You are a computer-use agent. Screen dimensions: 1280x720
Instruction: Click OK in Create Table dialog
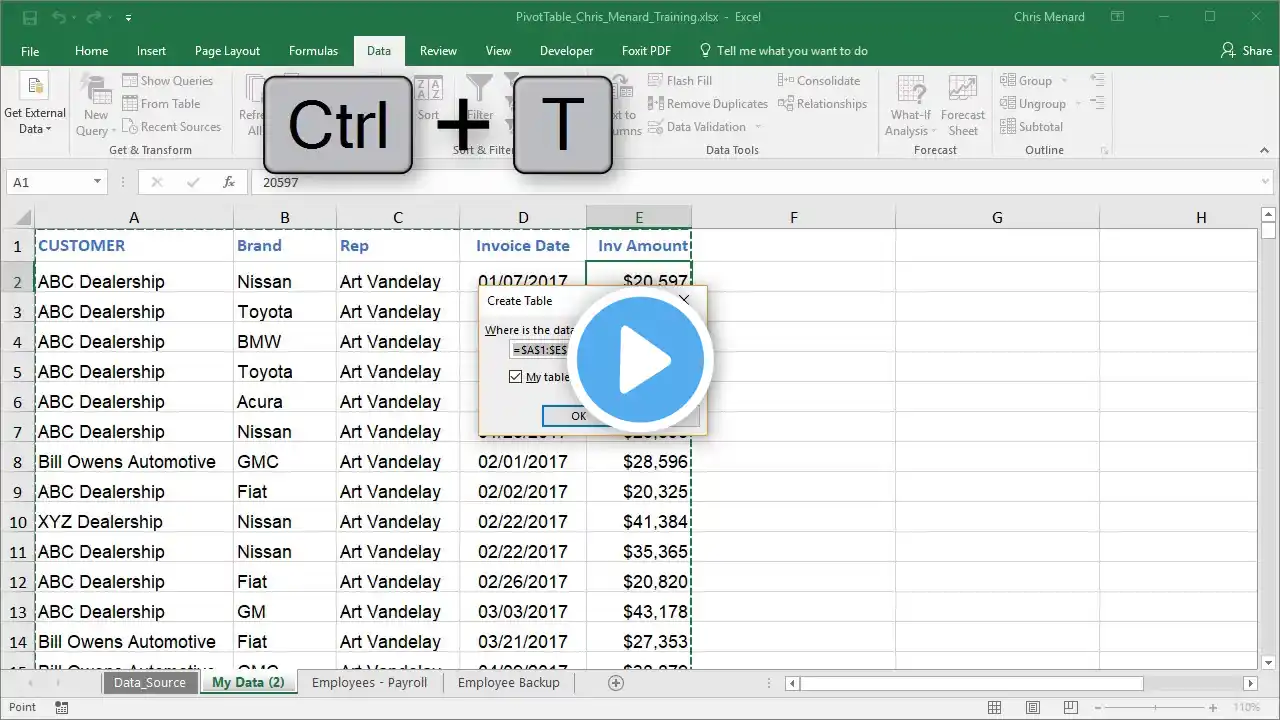click(x=578, y=416)
